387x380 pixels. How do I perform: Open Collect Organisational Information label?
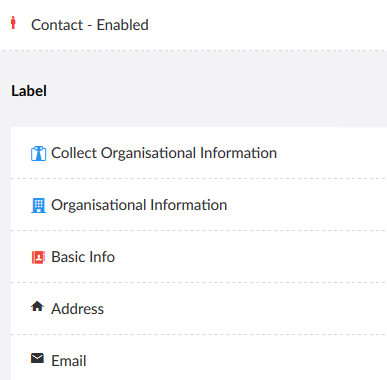[164, 153]
